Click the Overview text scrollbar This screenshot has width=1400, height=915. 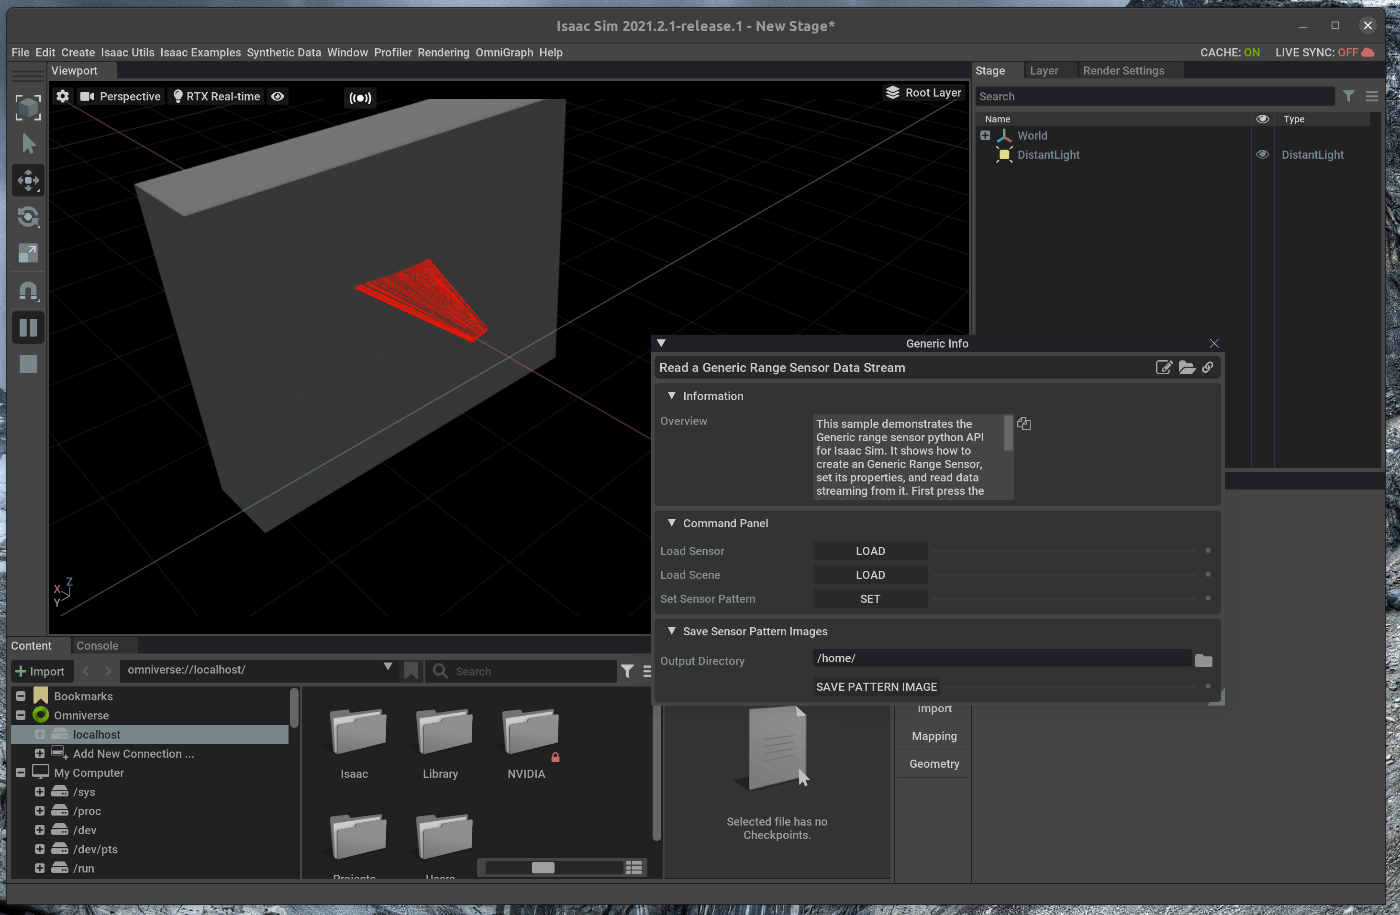tap(1008, 433)
